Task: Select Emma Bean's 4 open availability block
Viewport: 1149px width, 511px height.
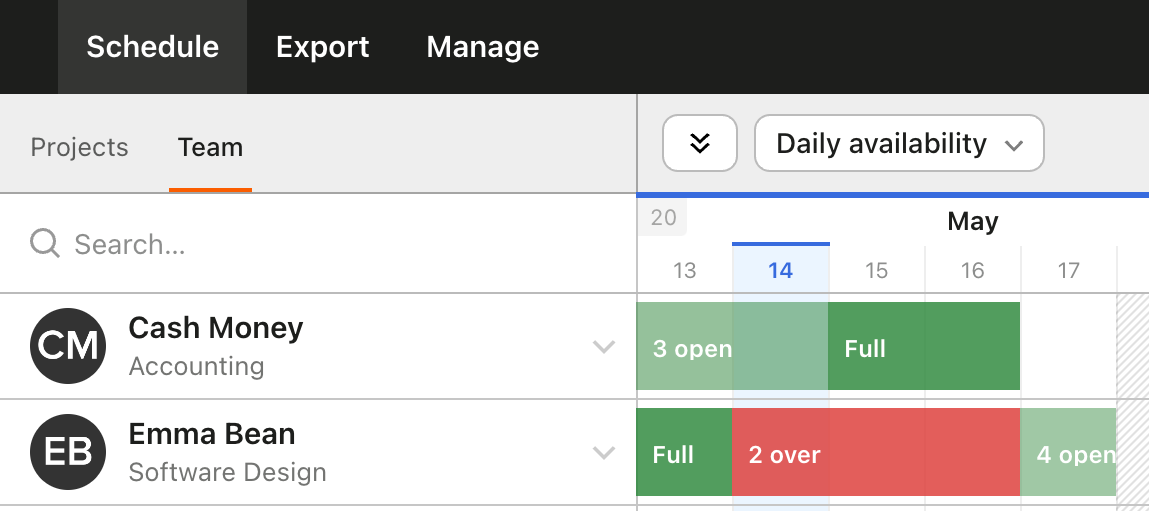Action: (x=1067, y=452)
